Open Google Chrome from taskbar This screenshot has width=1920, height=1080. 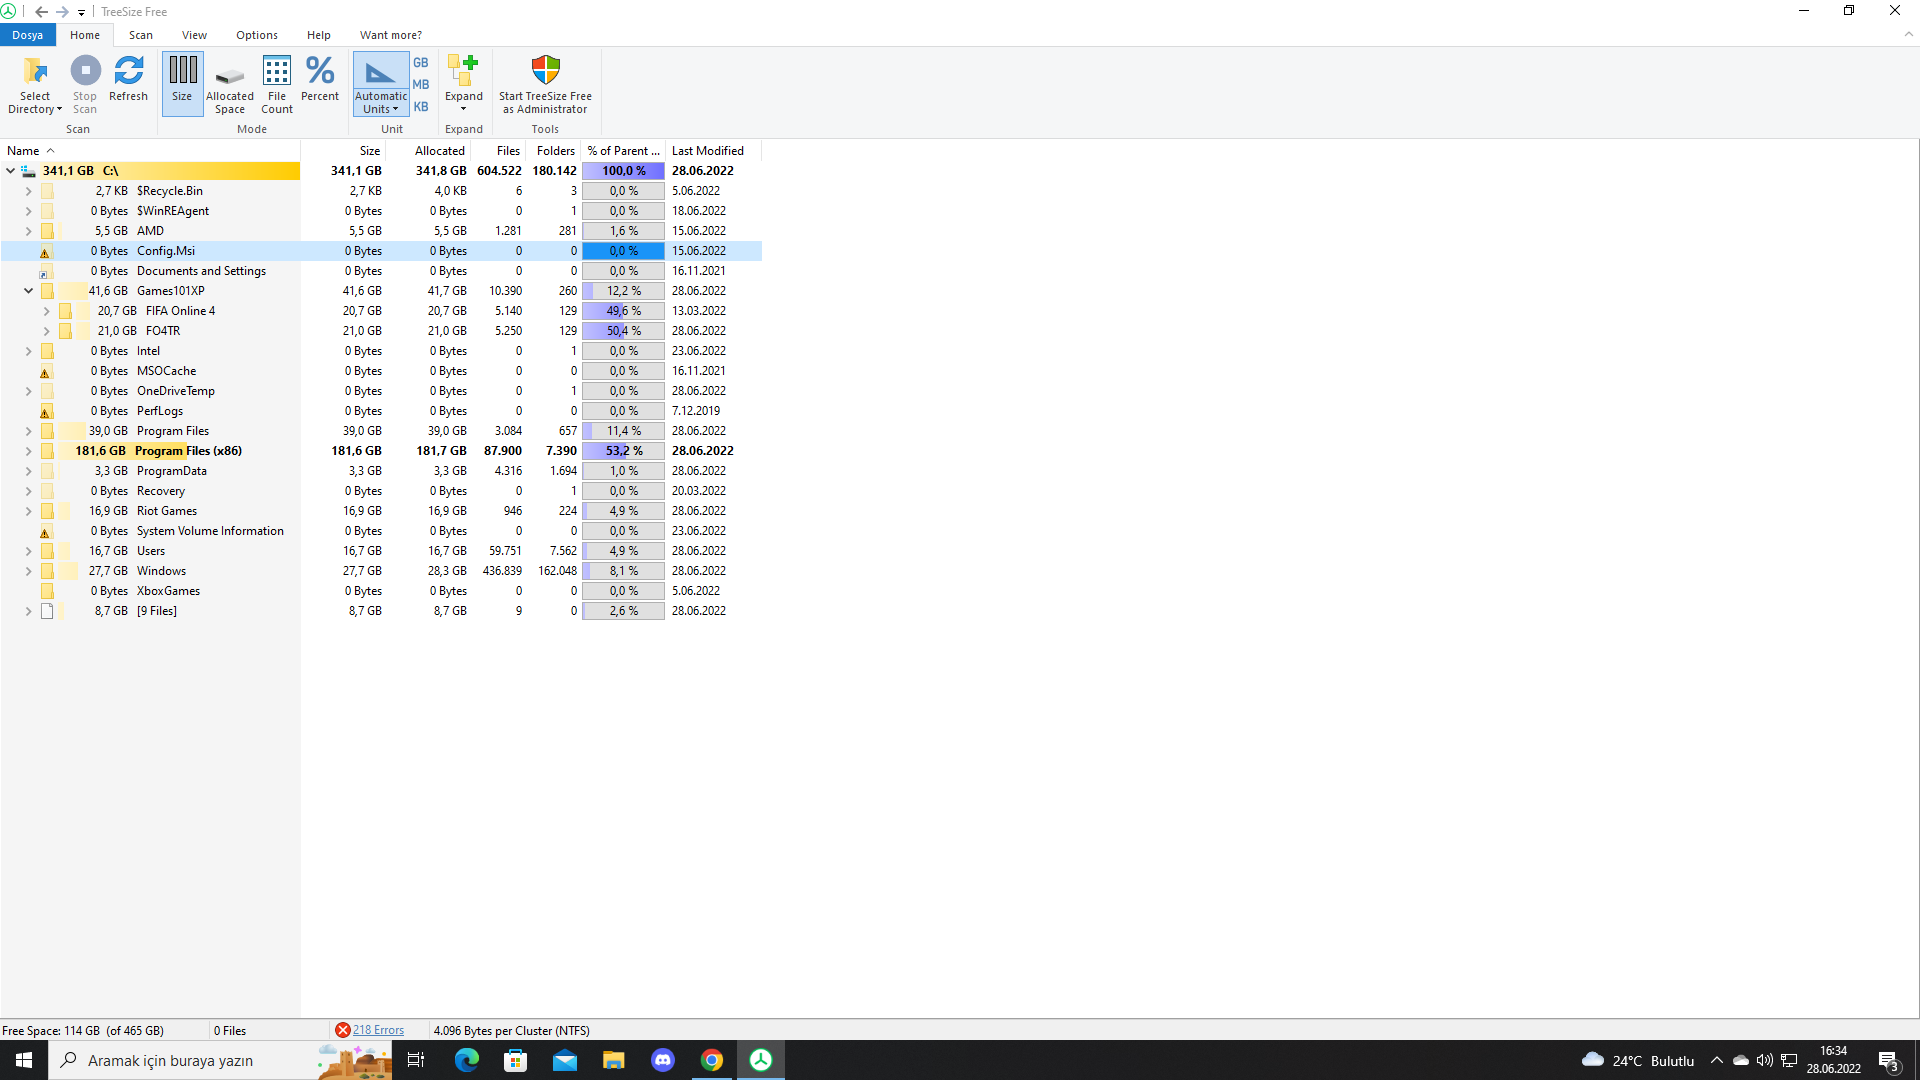712,1060
